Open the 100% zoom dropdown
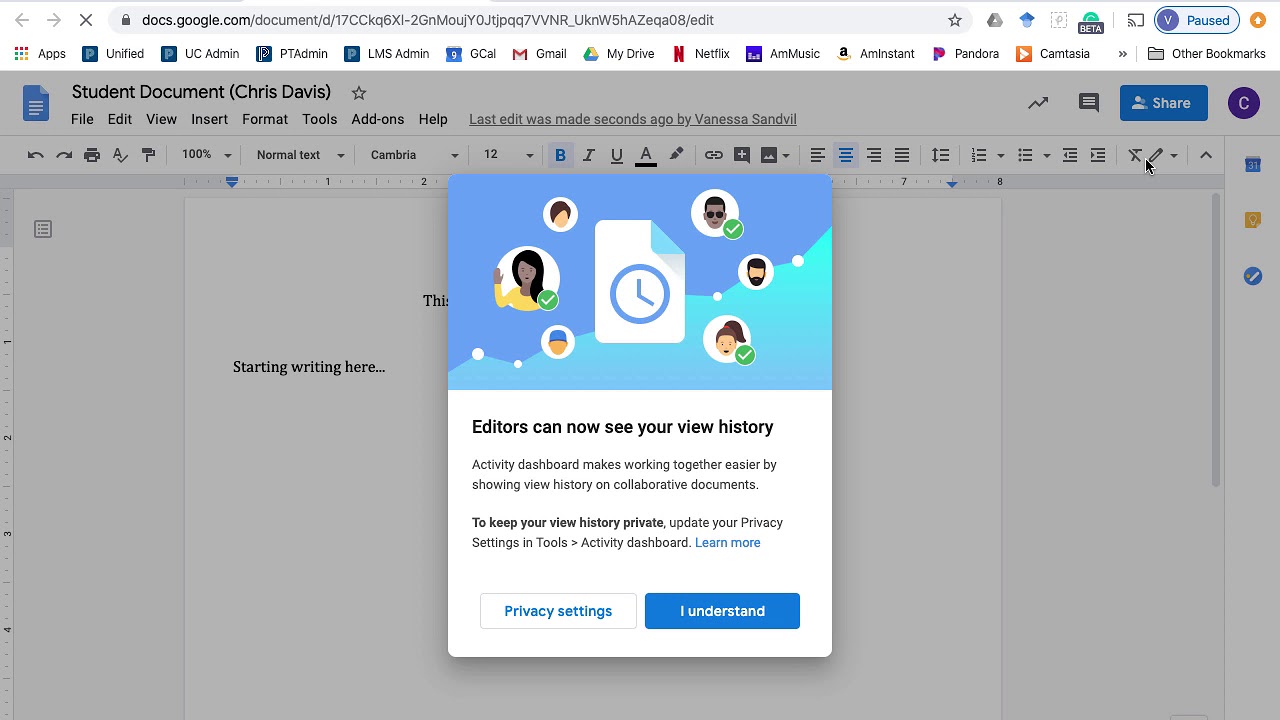The width and height of the screenshot is (1280, 720). point(206,155)
